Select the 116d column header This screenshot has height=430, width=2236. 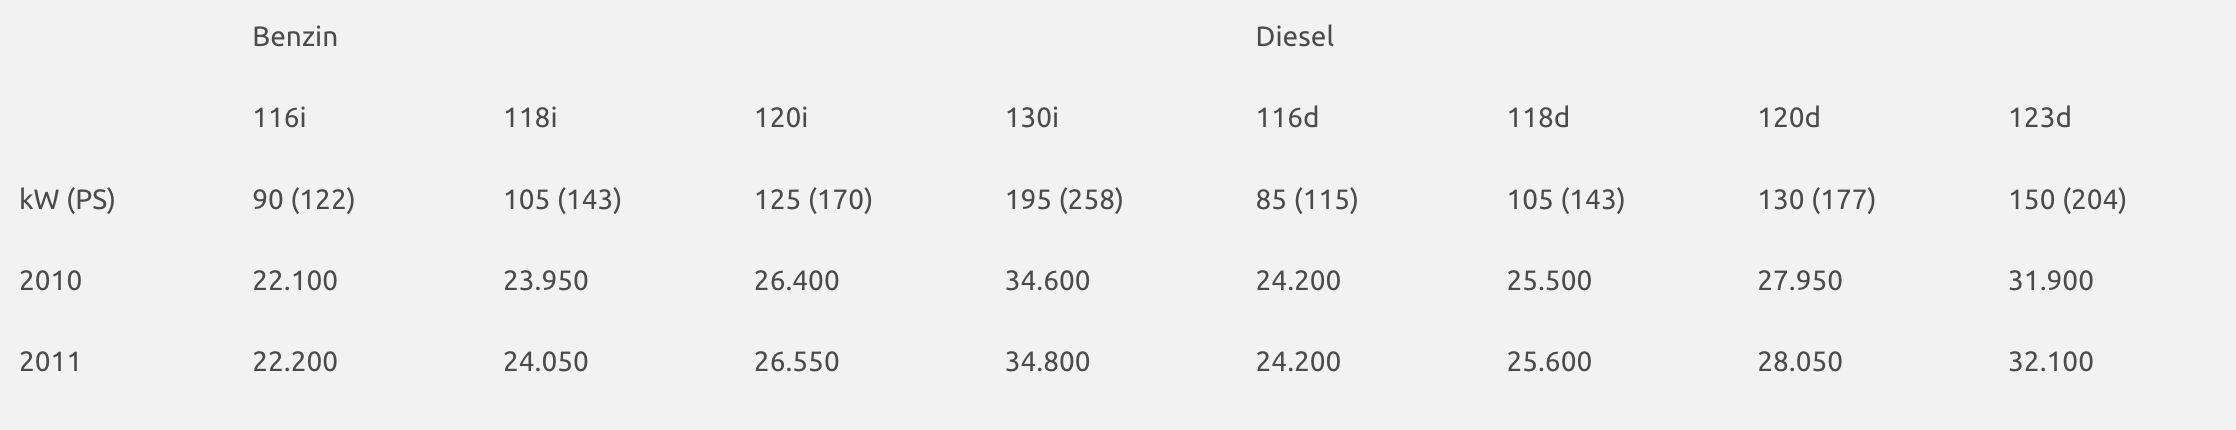click(1287, 118)
